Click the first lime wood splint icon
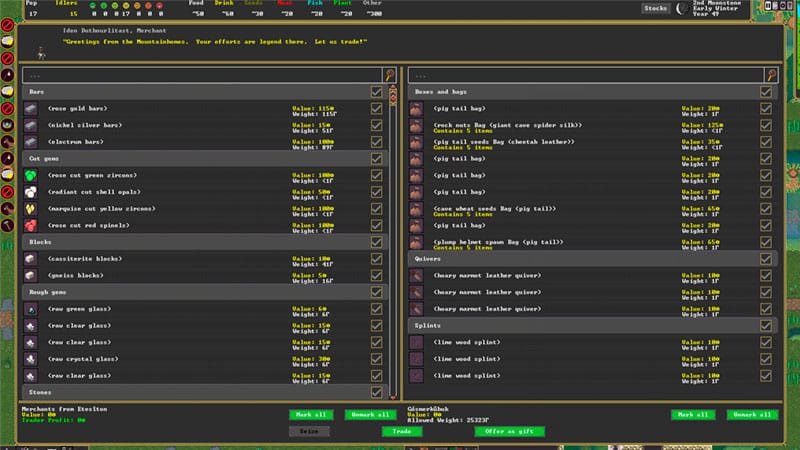The height and width of the screenshot is (450, 800). pyautogui.click(x=416, y=342)
